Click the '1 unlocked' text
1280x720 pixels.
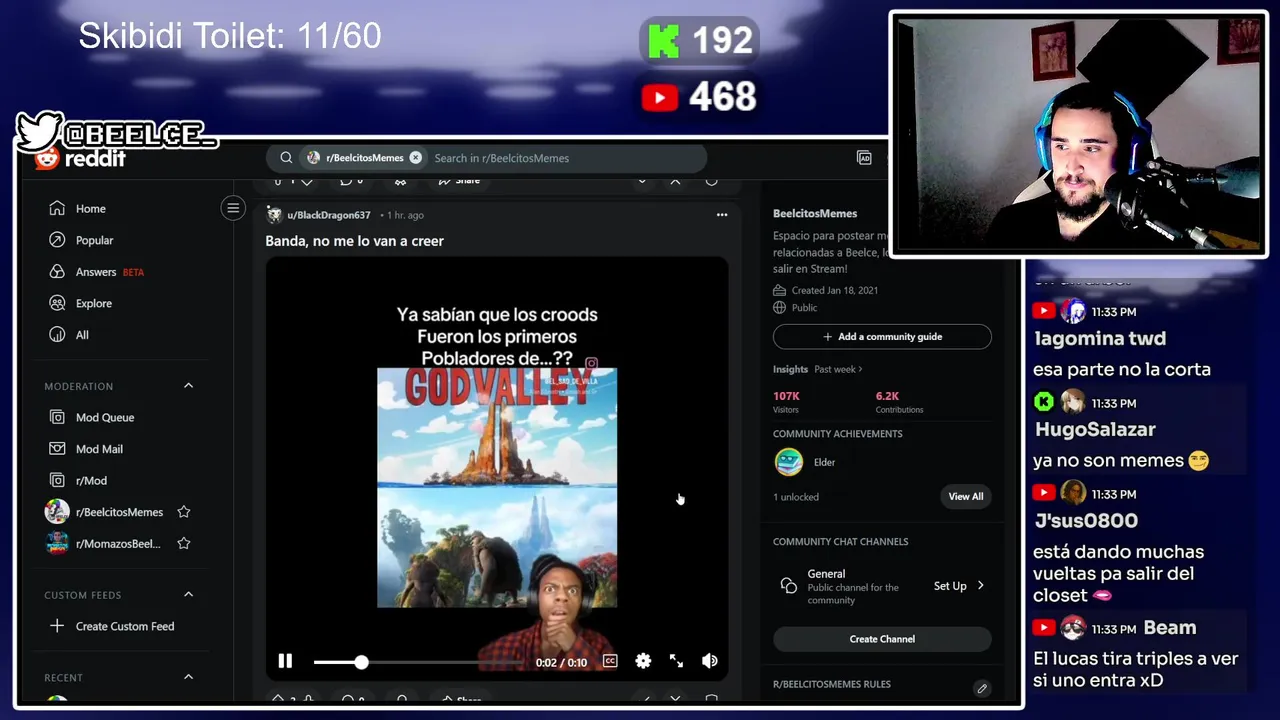pyautogui.click(x=796, y=497)
